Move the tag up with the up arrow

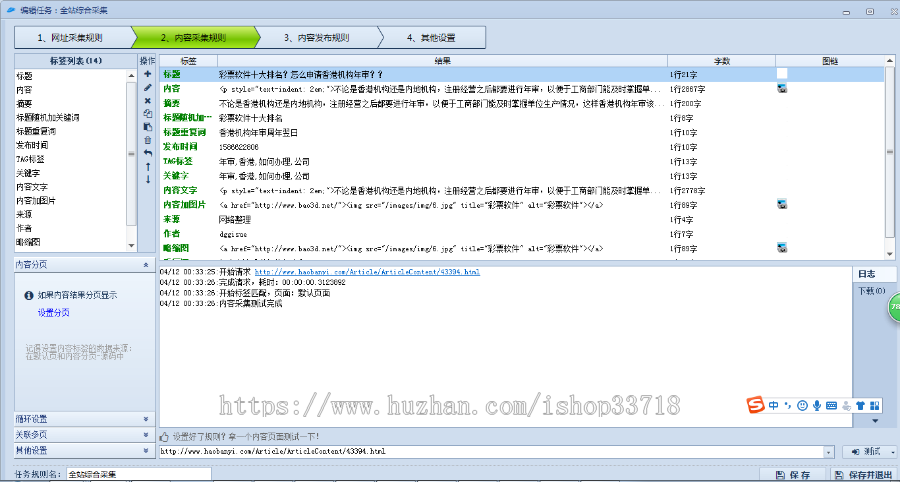pos(148,166)
